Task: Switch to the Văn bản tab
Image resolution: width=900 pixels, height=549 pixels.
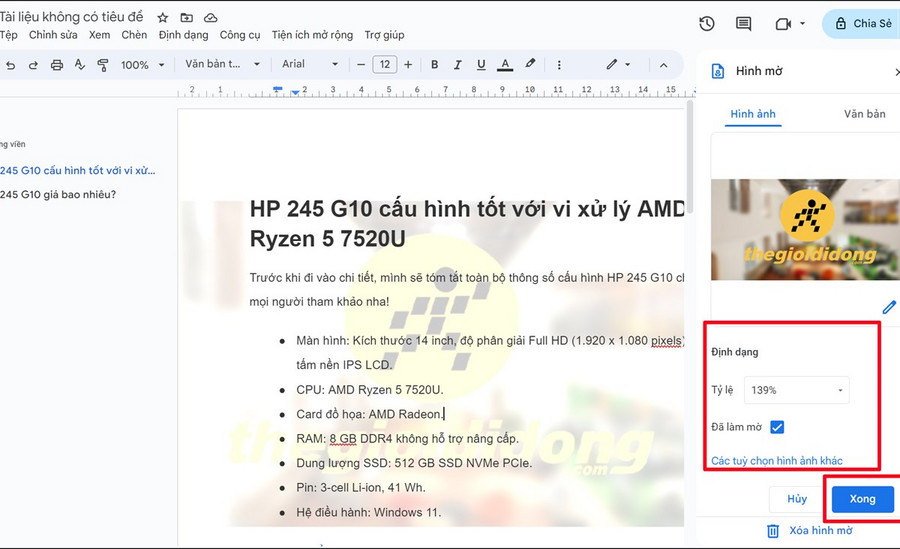Action: [x=864, y=114]
